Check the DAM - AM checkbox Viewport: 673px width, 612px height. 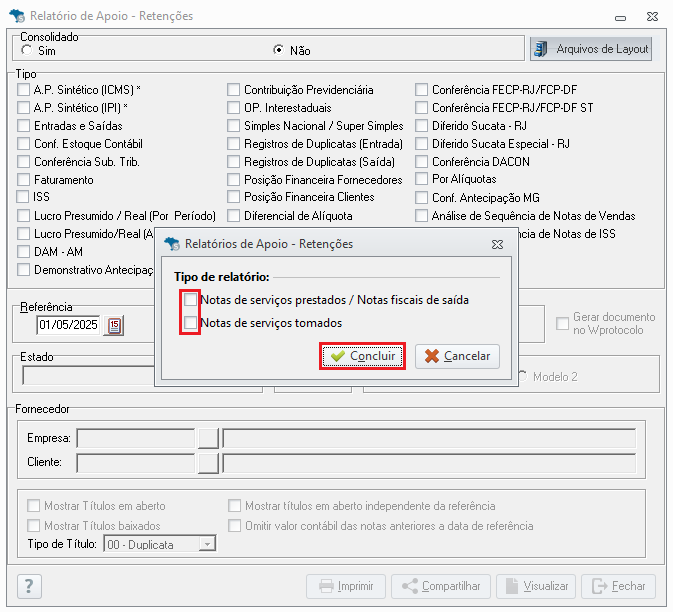[x=23, y=251]
